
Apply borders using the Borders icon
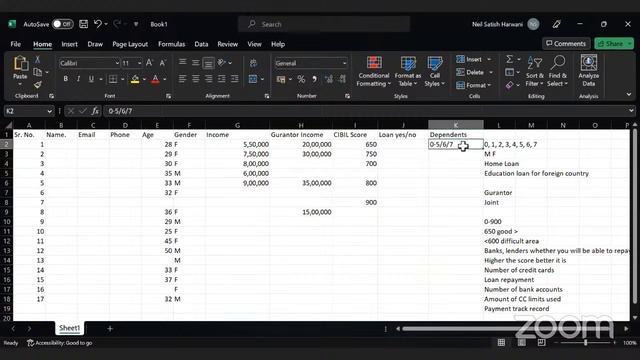113,79
